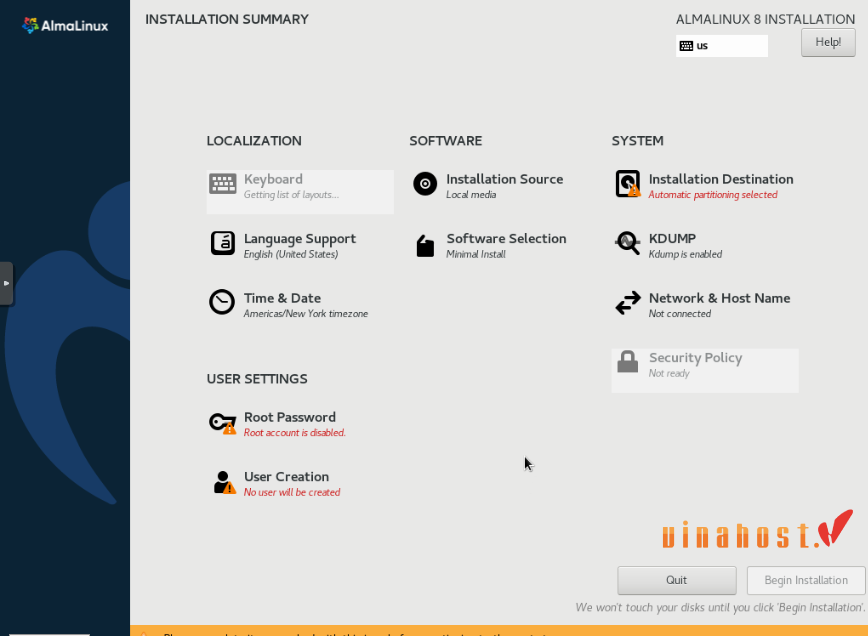
Task: Click the Help! button
Action: click(x=828, y=42)
